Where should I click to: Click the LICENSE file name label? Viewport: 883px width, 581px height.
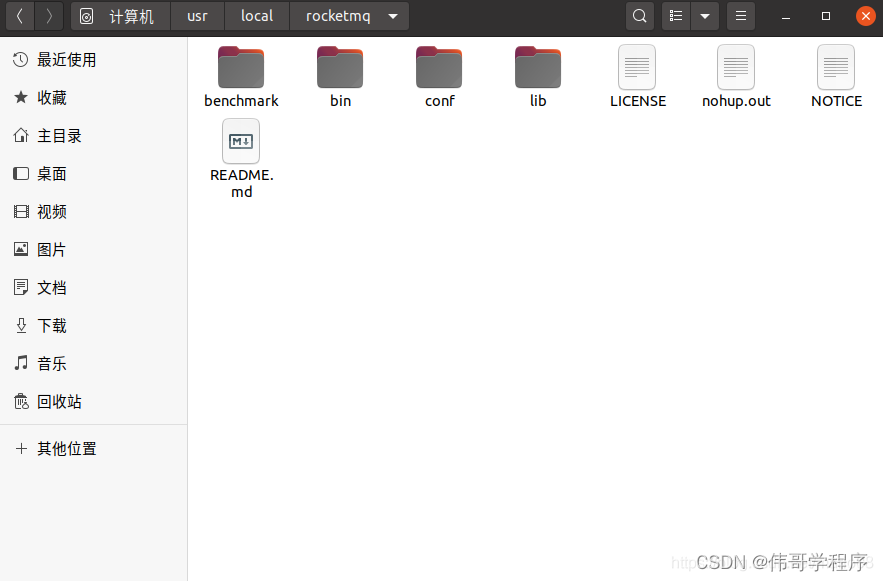pyautogui.click(x=637, y=101)
